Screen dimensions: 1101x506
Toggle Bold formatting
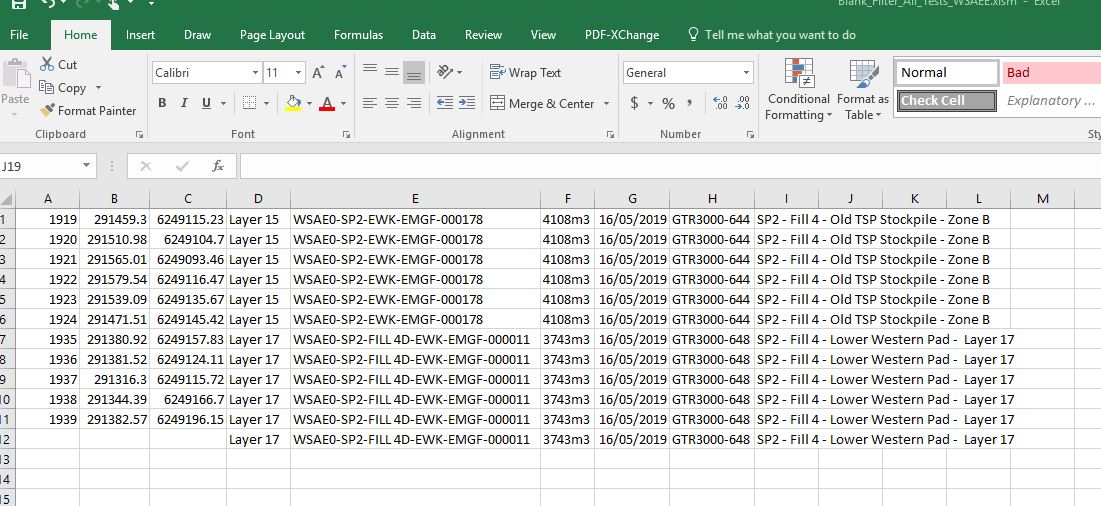click(162, 103)
